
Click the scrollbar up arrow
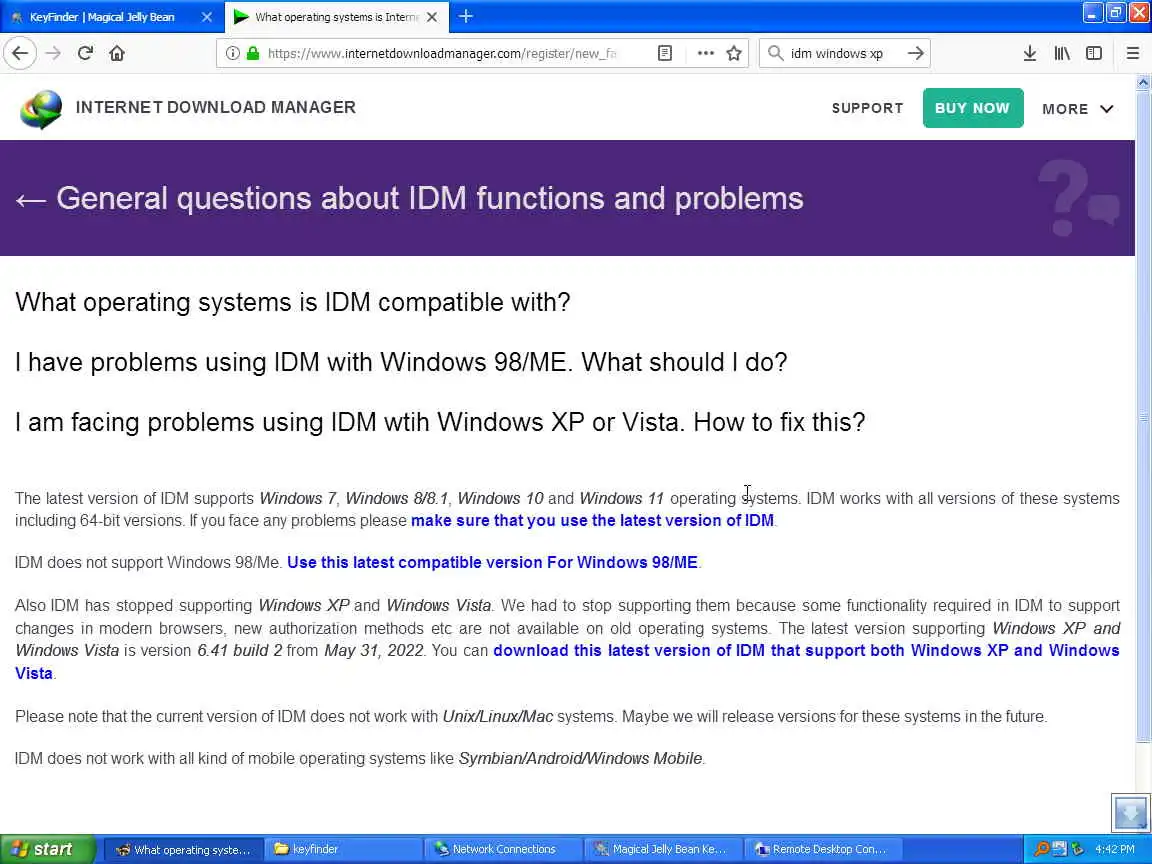pos(1143,82)
